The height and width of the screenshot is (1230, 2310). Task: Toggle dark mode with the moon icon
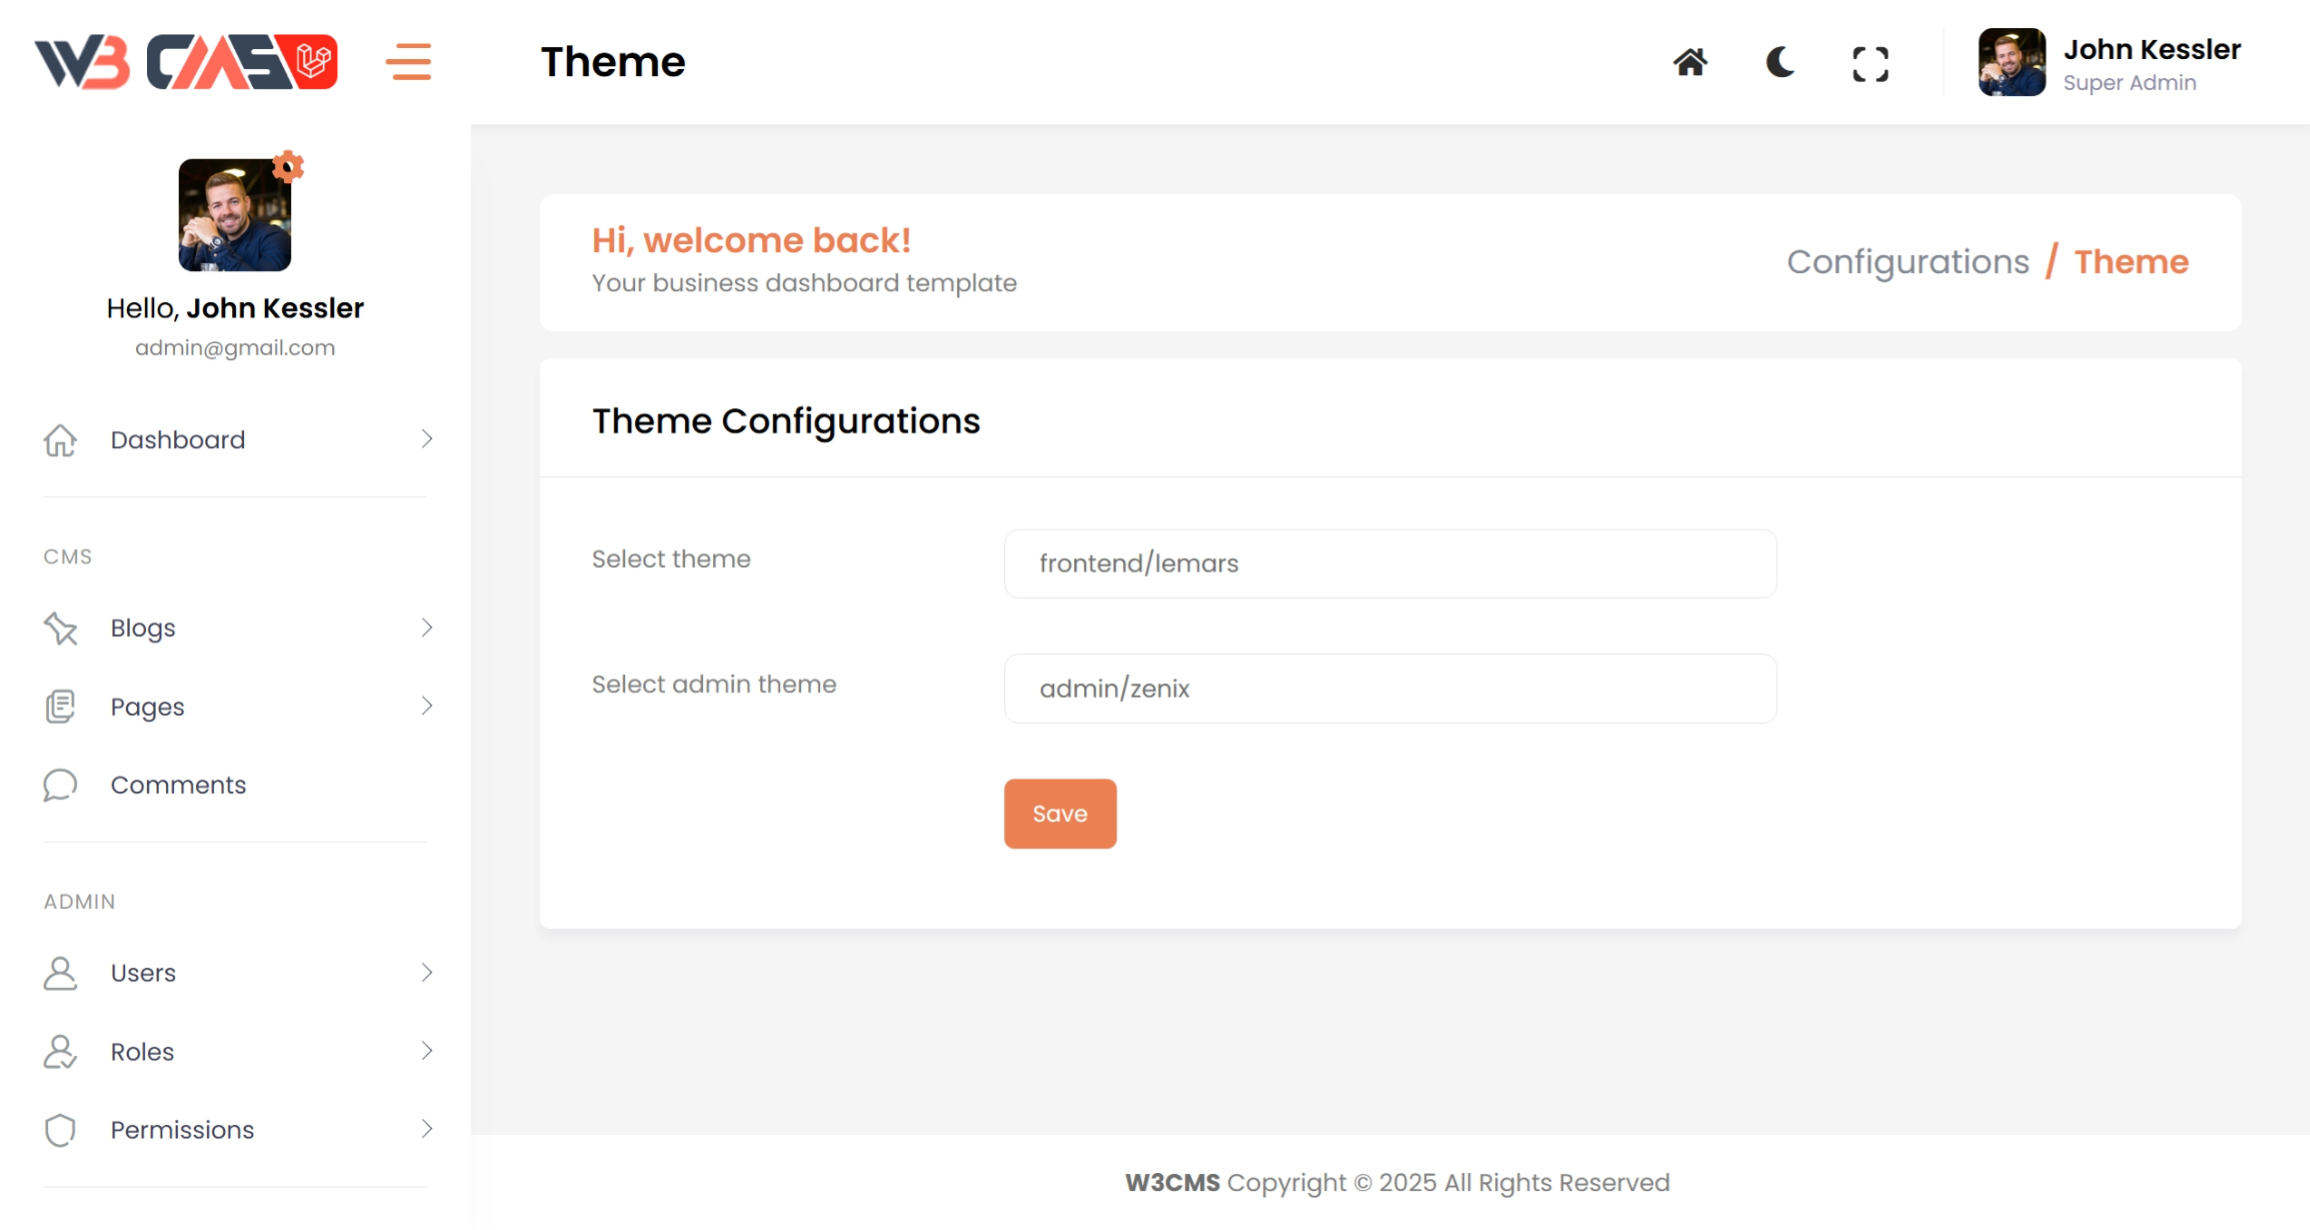coord(1780,63)
